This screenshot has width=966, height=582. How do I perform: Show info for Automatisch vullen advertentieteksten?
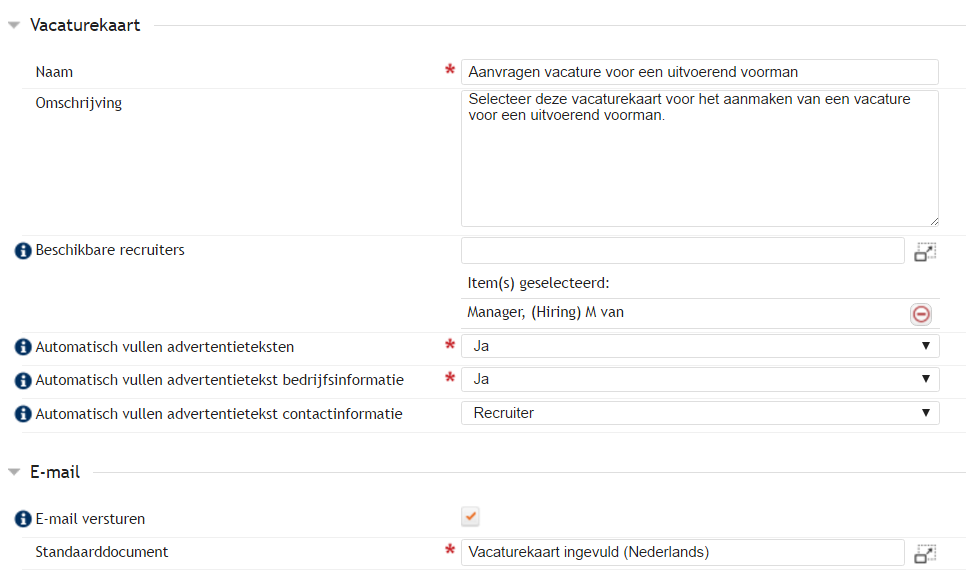(x=23, y=347)
